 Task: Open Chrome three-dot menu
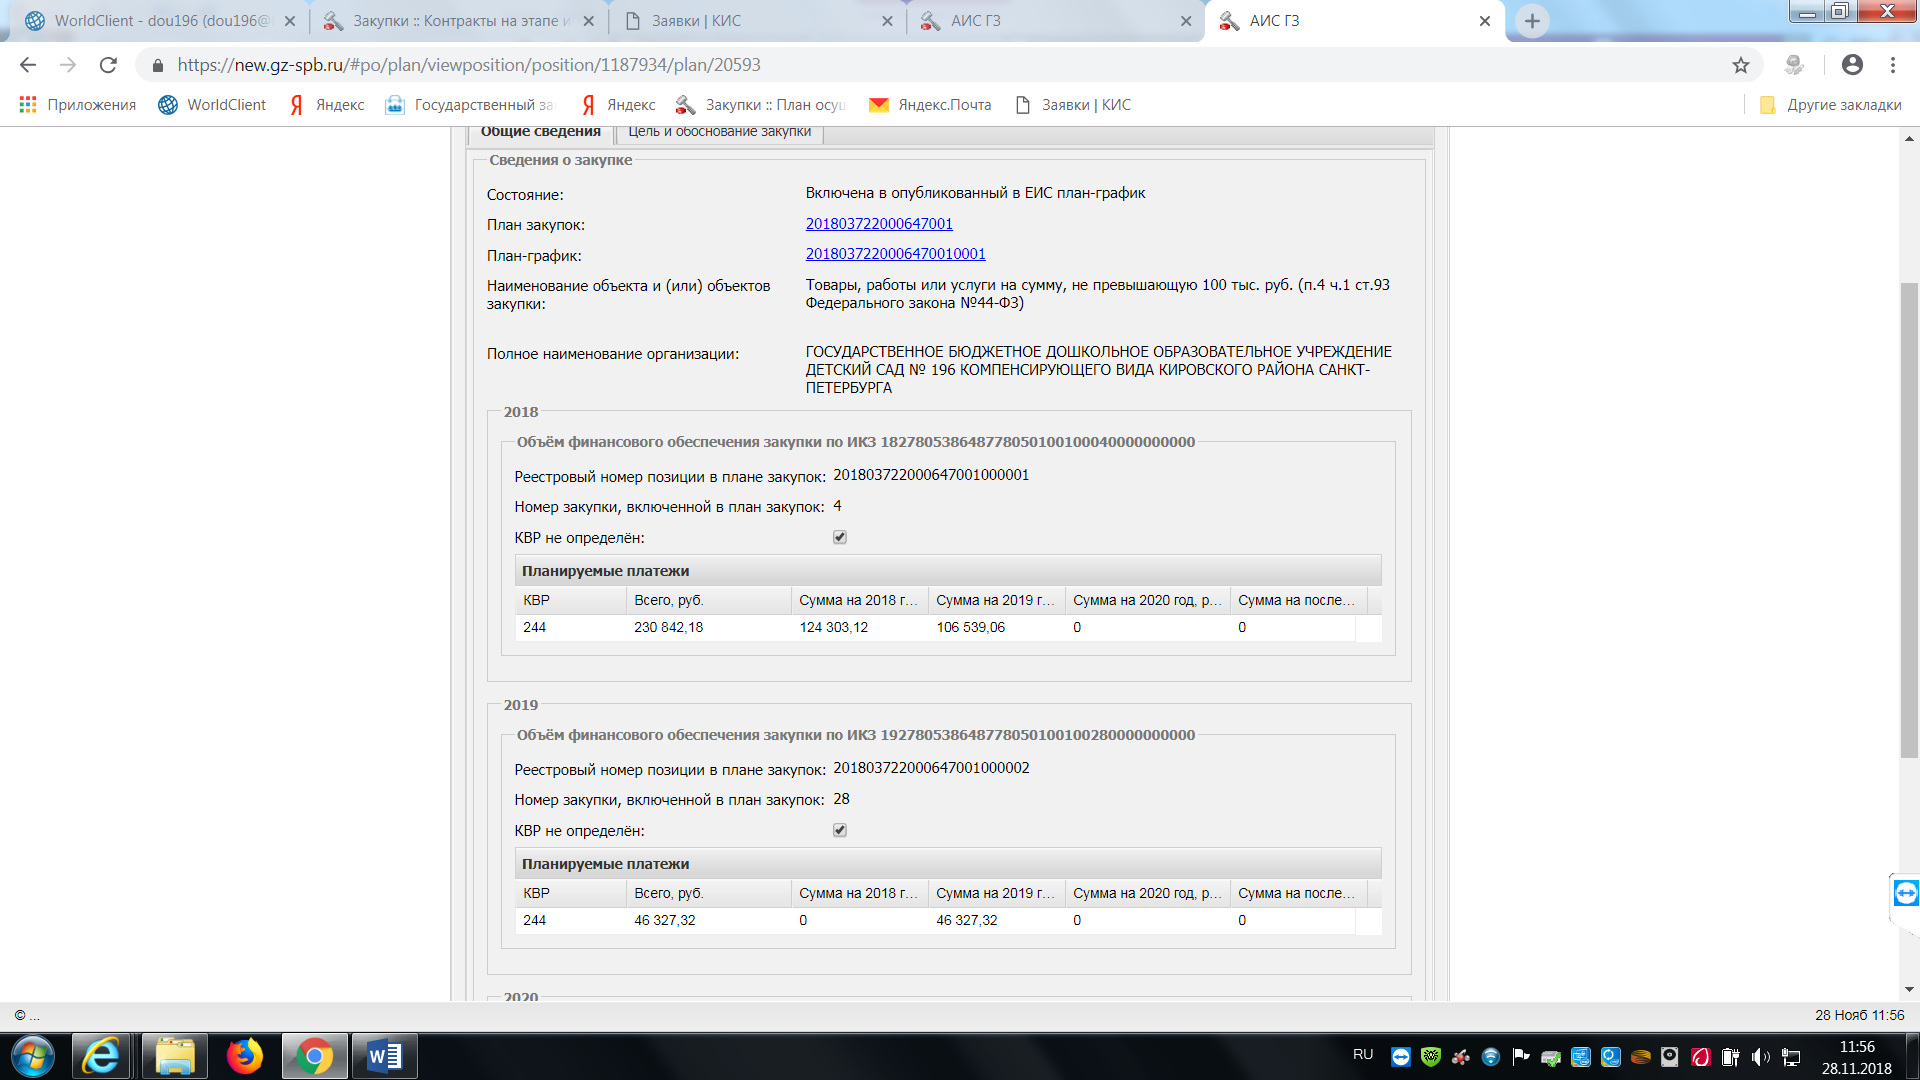[1893, 65]
